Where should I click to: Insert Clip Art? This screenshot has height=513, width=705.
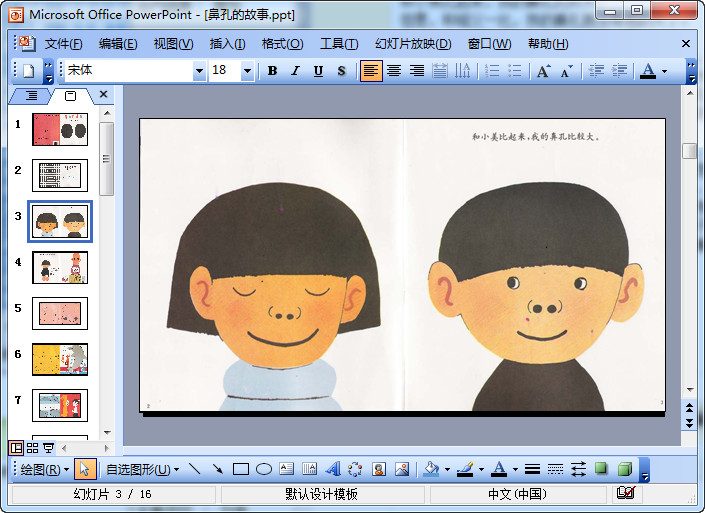pos(379,469)
